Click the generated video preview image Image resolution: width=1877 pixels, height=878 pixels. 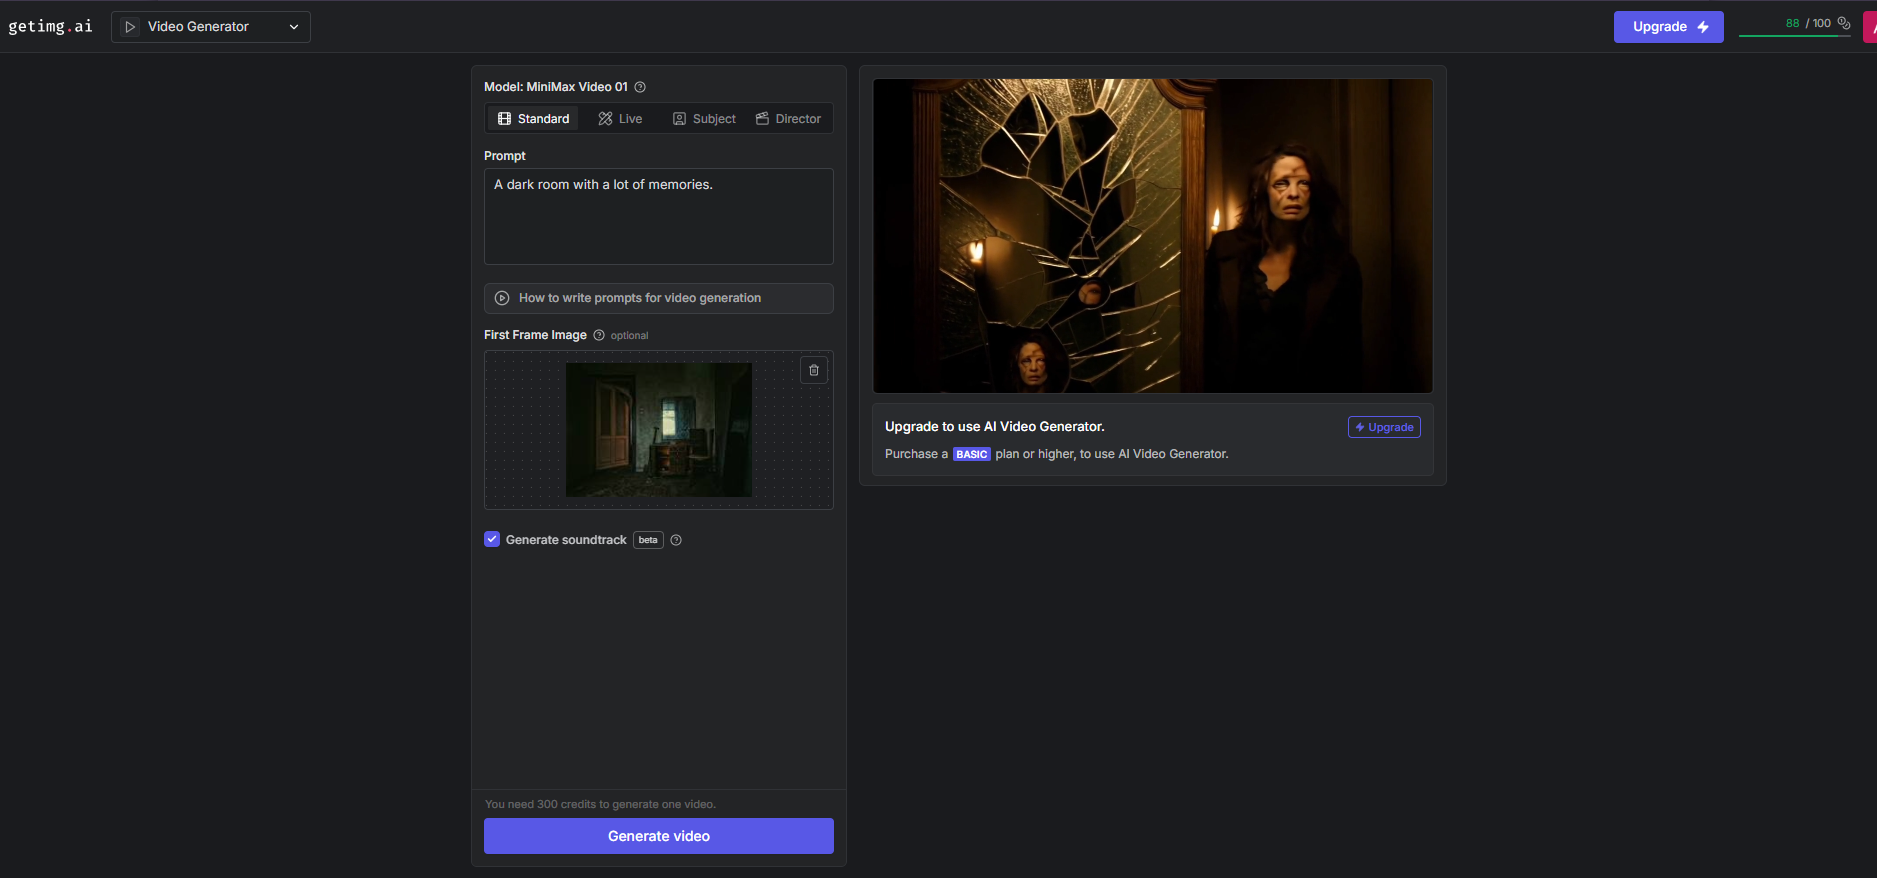1153,236
